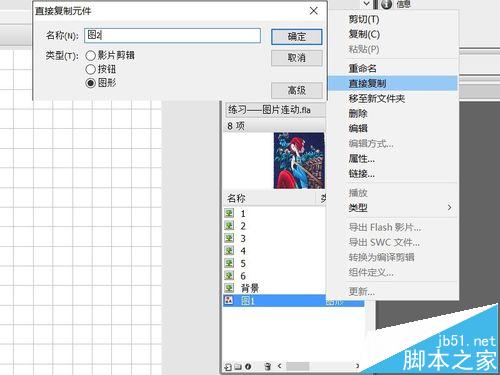The height and width of the screenshot is (375, 500).
Task: Collapse the panel with top chevron arrow
Action: tap(367, 4)
